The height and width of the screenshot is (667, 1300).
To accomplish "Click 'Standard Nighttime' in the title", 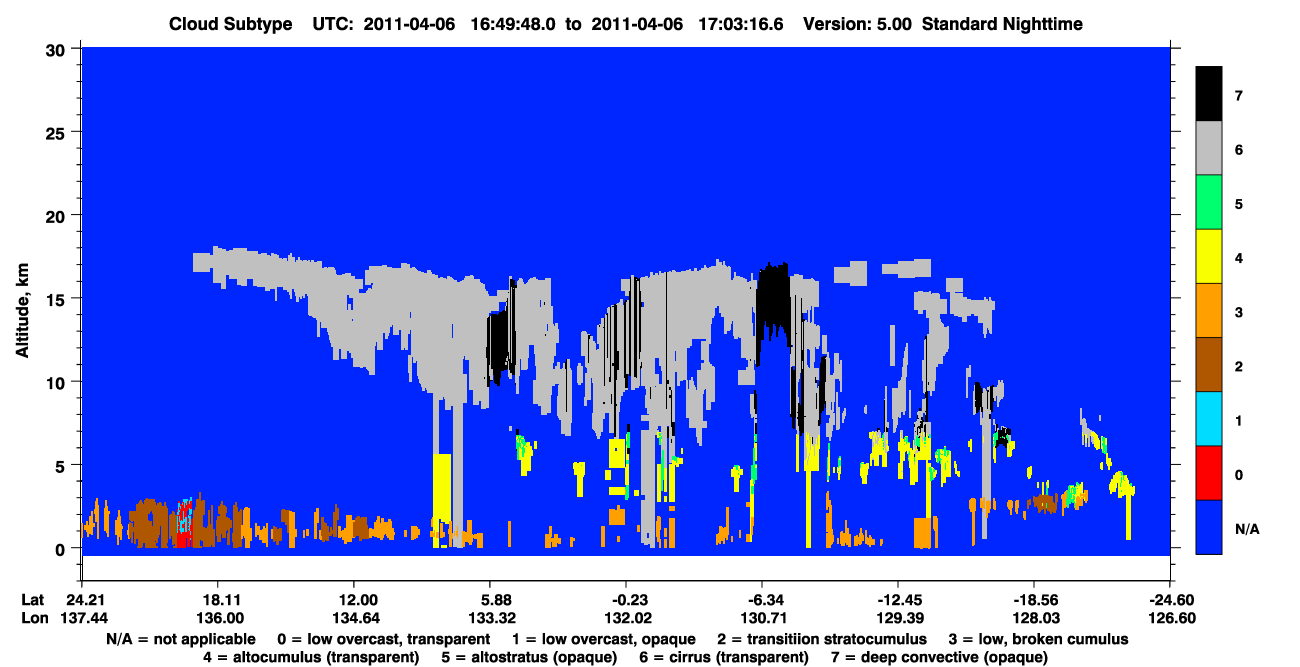I will pyautogui.click(x=1003, y=24).
